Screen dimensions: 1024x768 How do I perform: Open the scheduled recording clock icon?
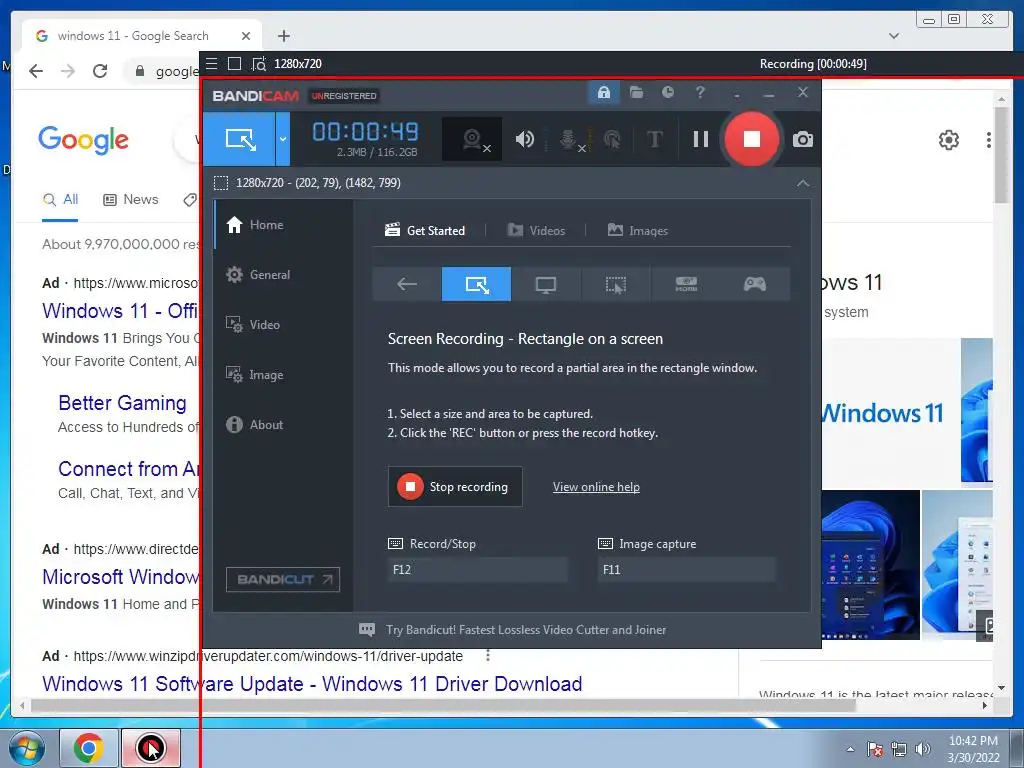pyautogui.click(x=667, y=92)
